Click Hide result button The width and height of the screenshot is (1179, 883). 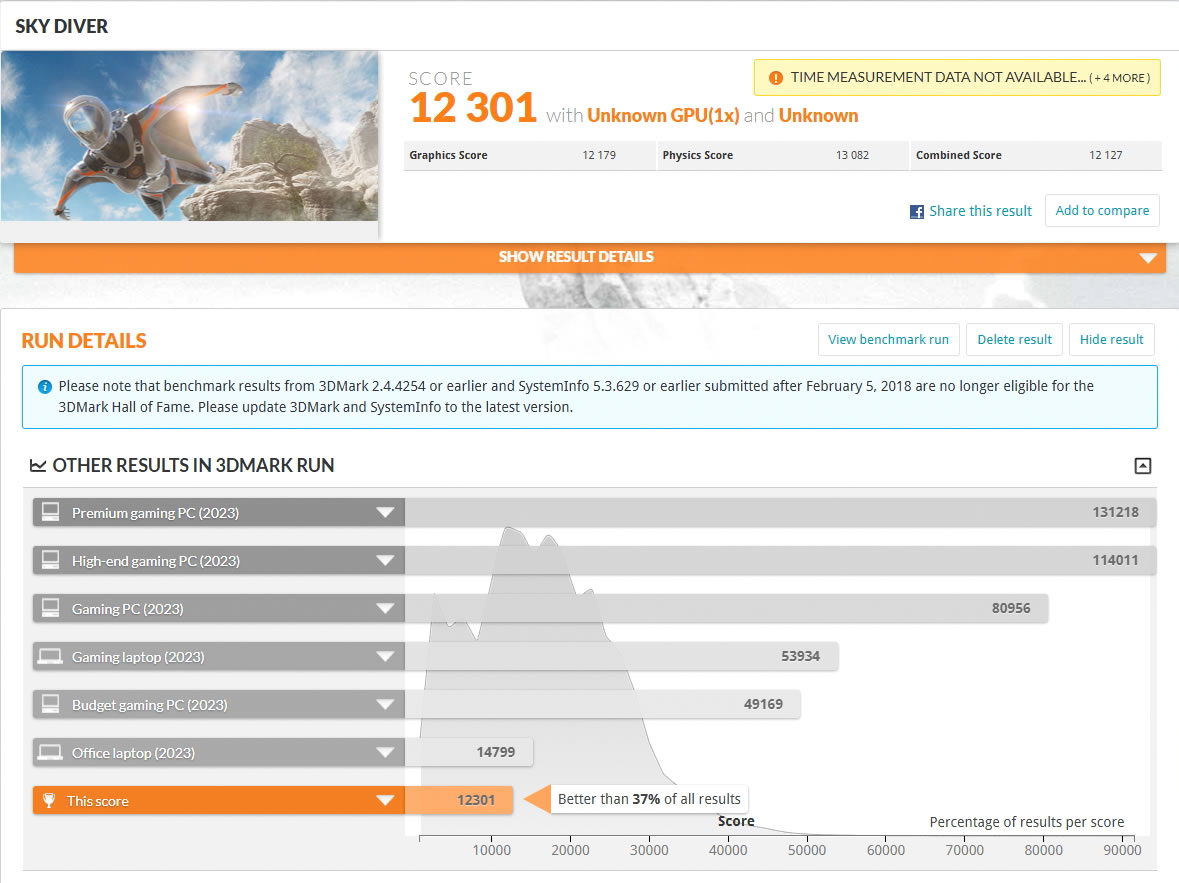tap(1111, 339)
